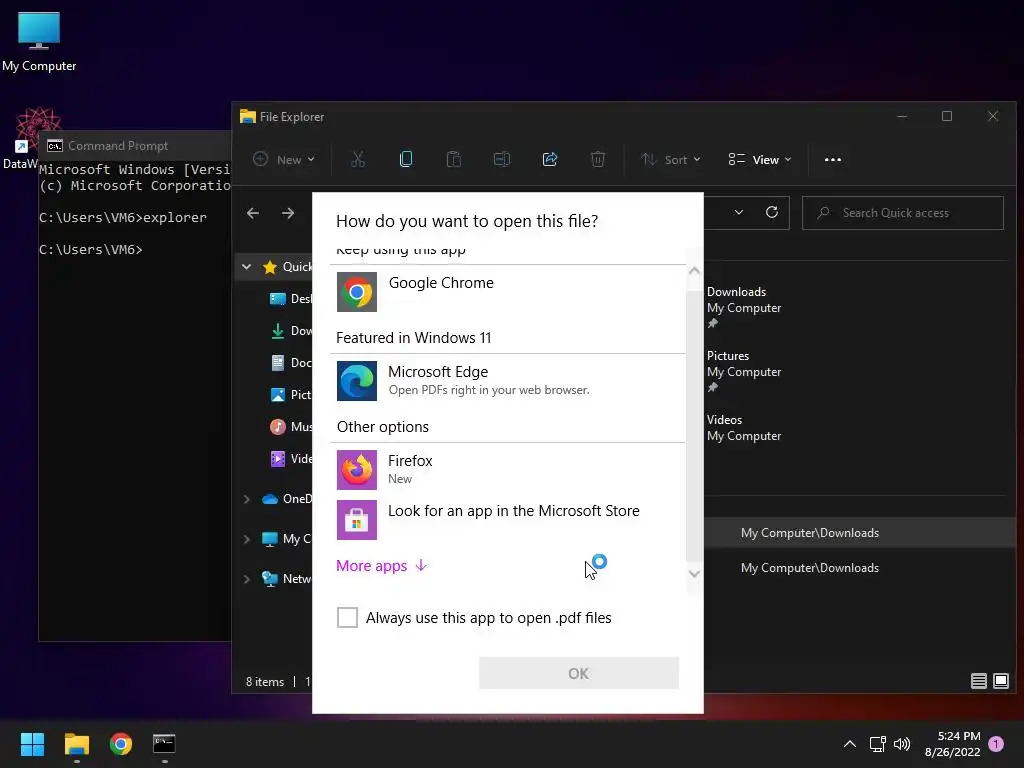Click the Paste icon in File Explorer toolbar

click(453, 159)
